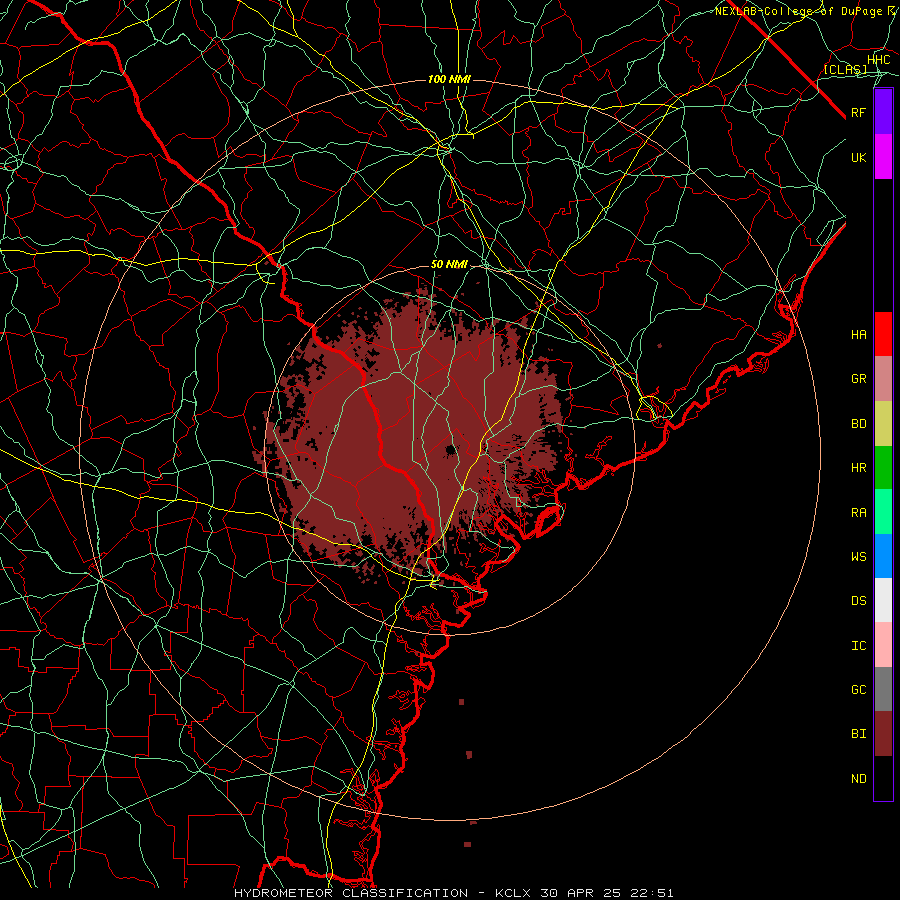This screenshot has width=900, height=900.
Task: Click the 50 NMI range ring label
Action: (449, 264)
